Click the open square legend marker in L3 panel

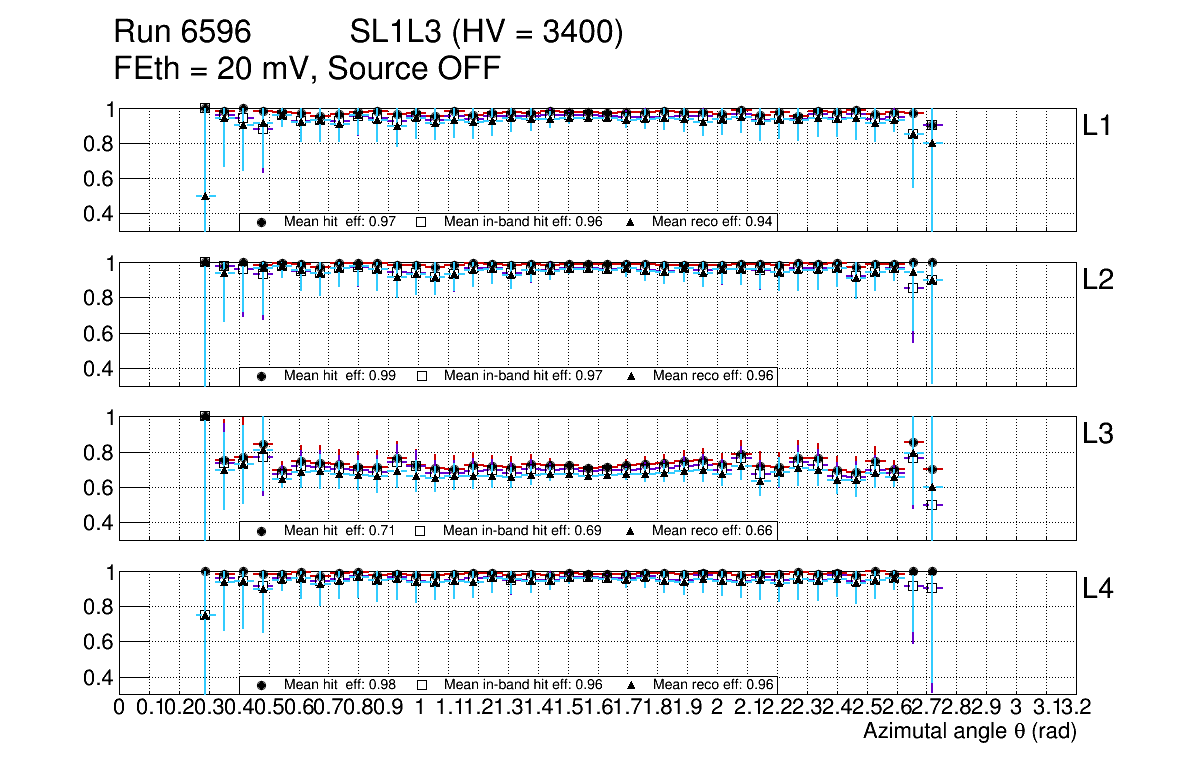pos(422,530)
